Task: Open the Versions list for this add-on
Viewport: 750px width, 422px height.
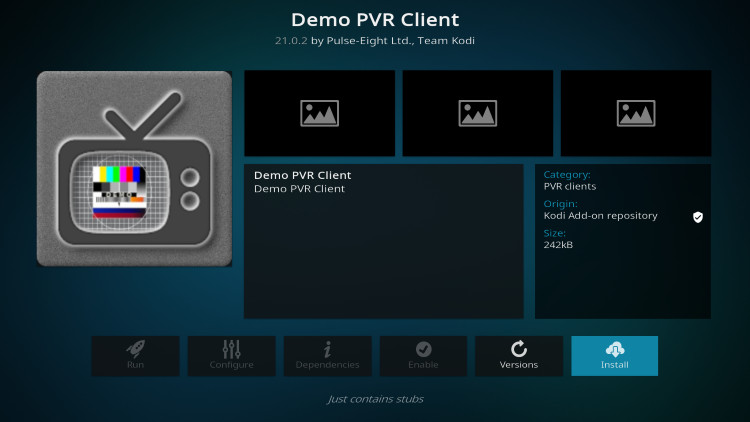Action: click(518, 355)
